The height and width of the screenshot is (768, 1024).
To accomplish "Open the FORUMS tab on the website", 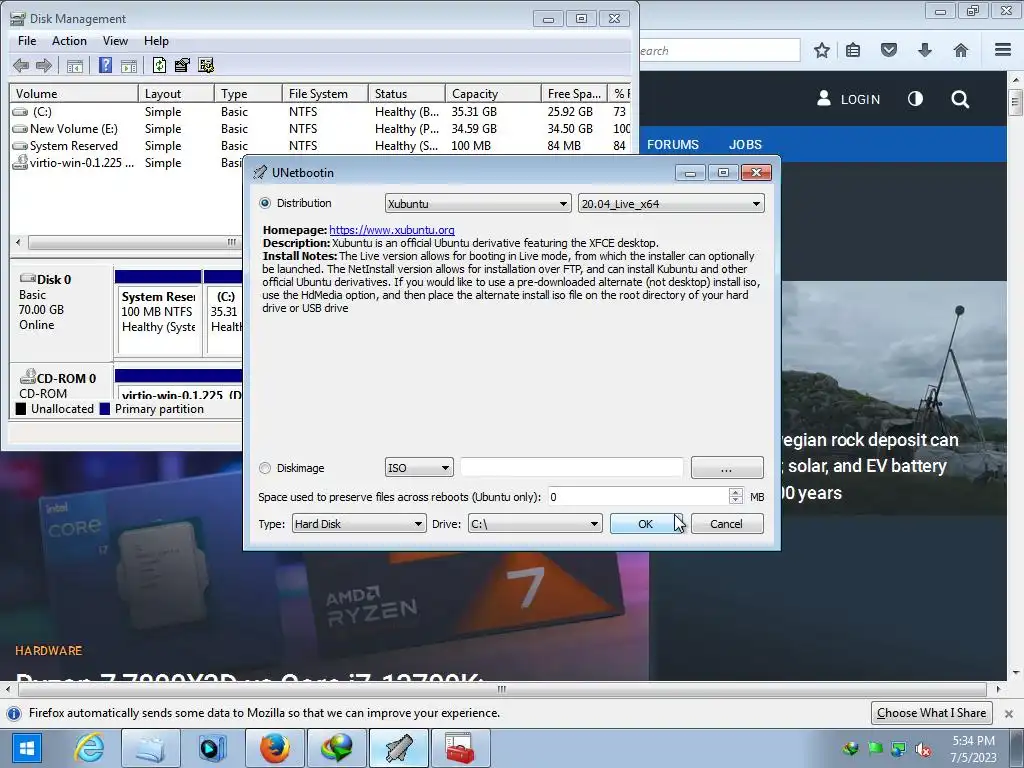I will pos(673,144).
